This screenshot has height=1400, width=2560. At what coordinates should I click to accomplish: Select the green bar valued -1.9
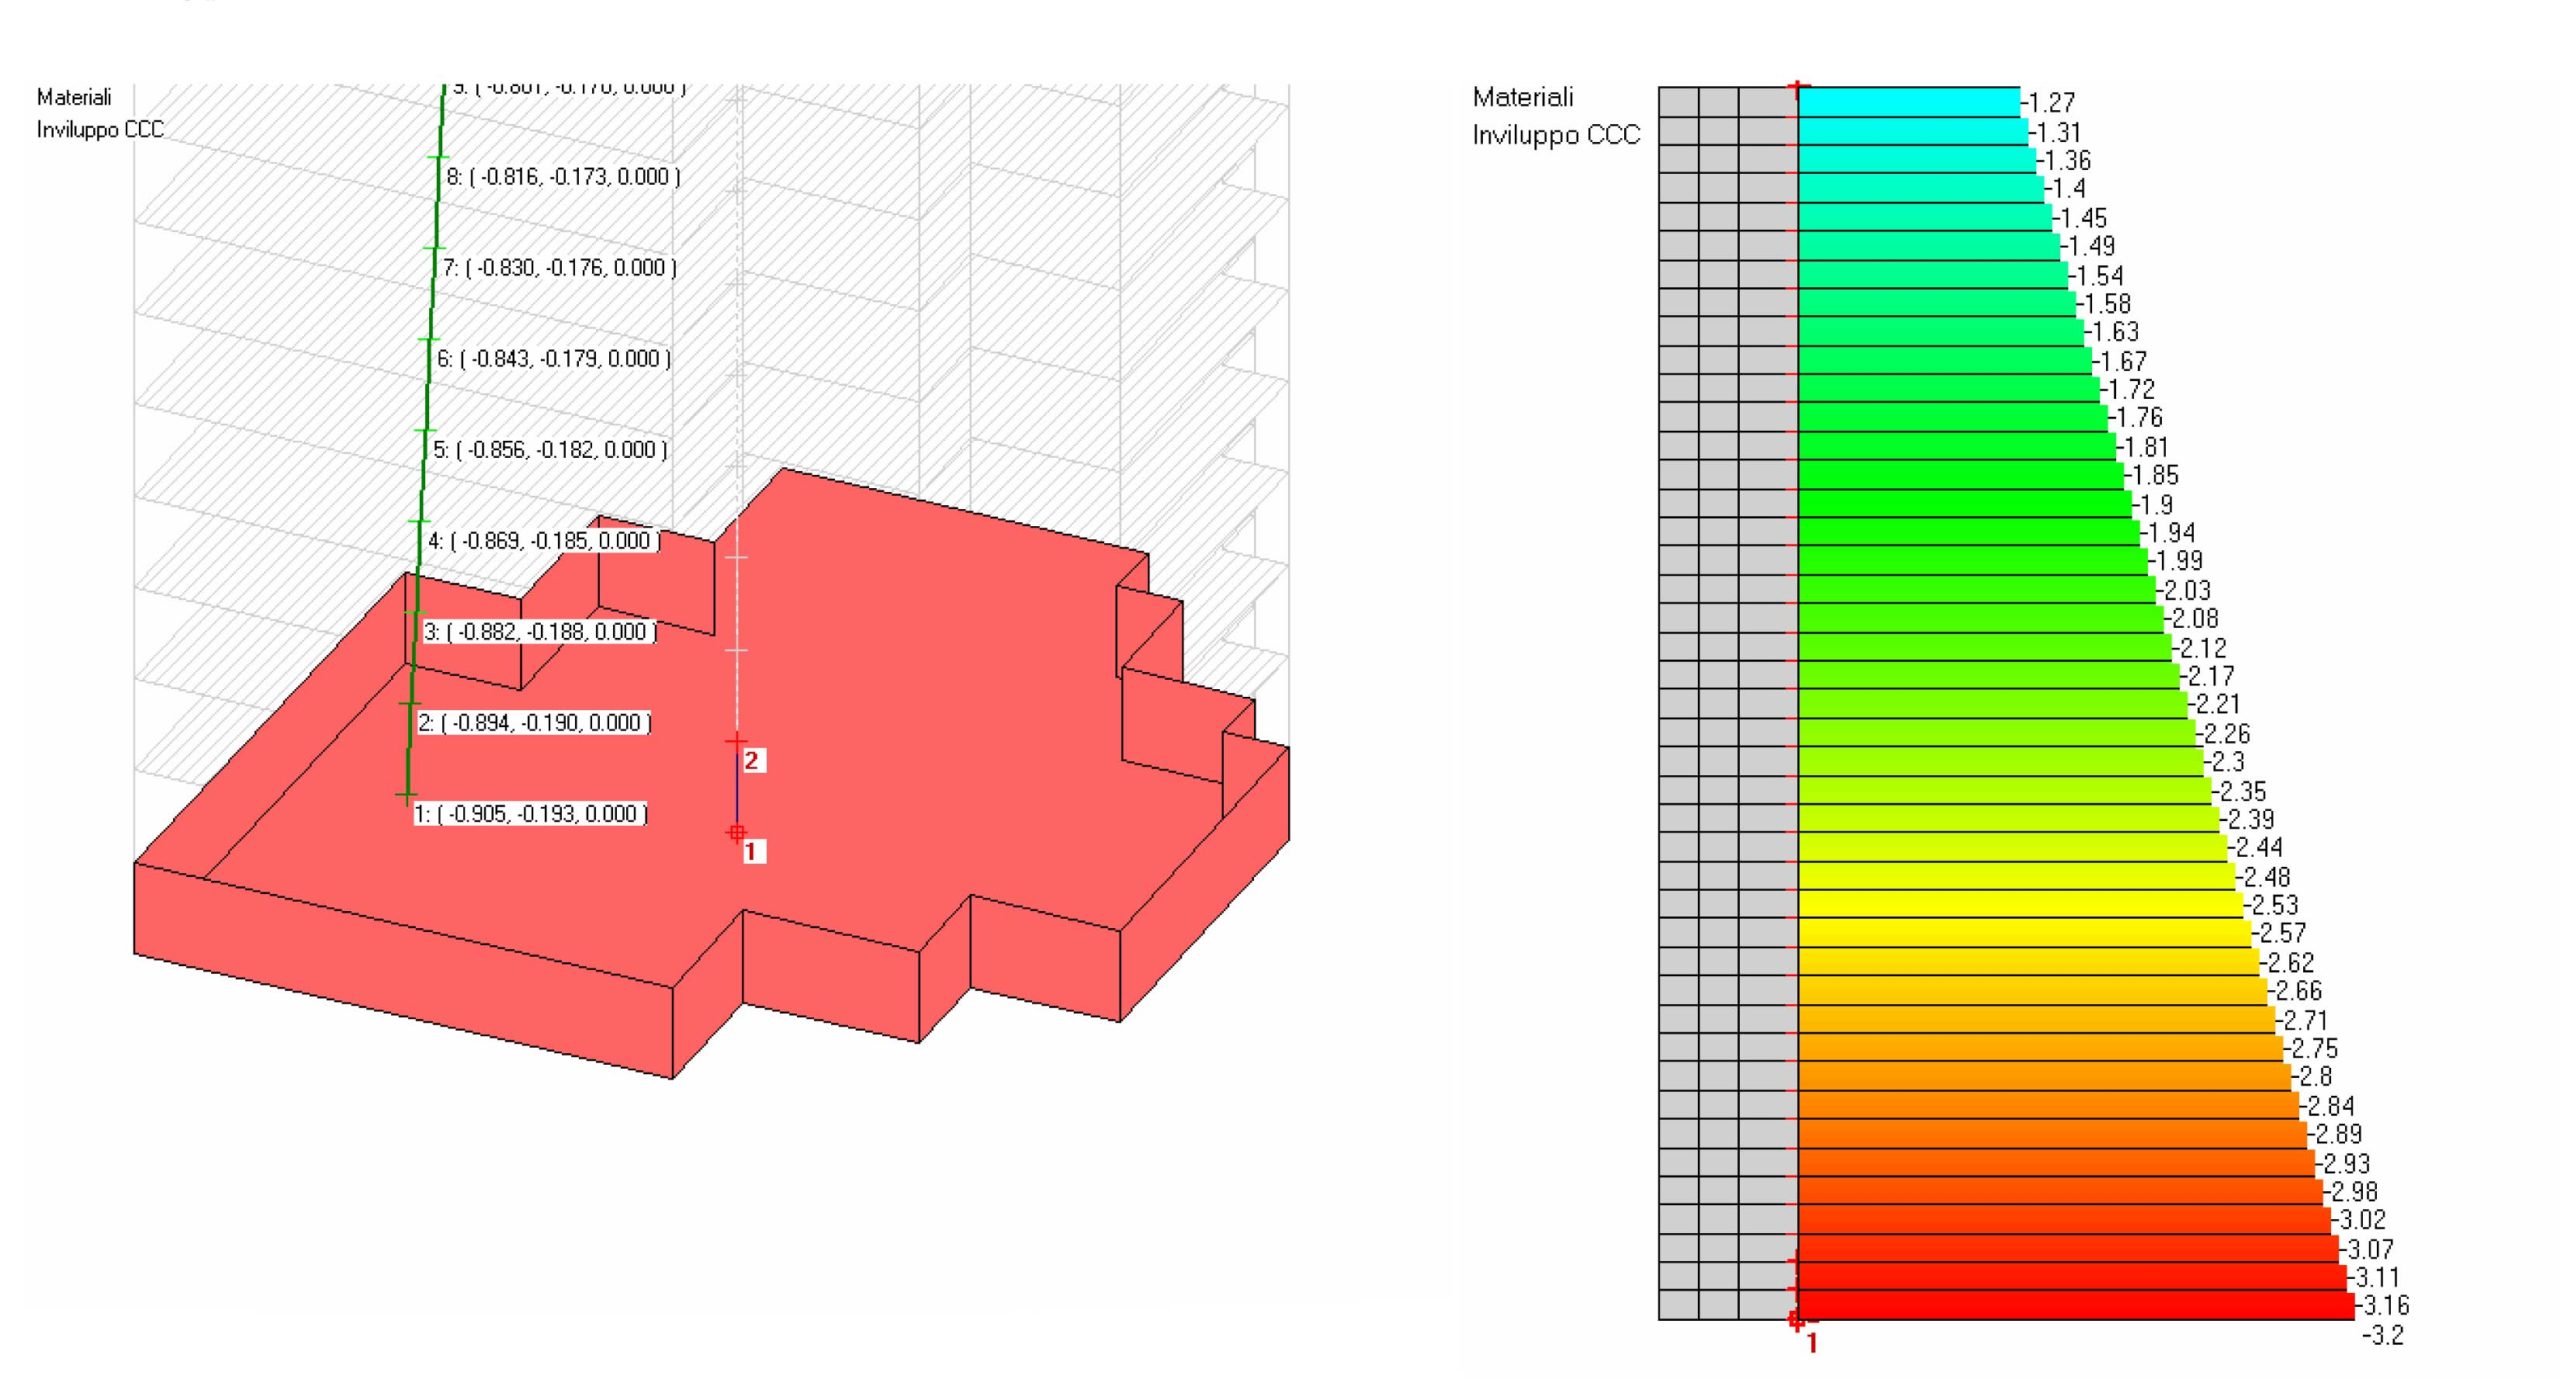click(x=1965, y=504)
